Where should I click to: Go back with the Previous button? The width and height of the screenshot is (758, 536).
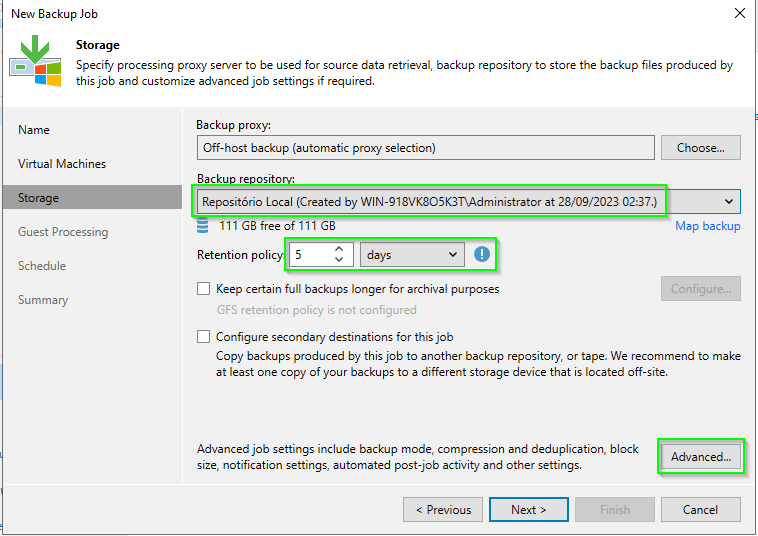(x=443, y=510)
